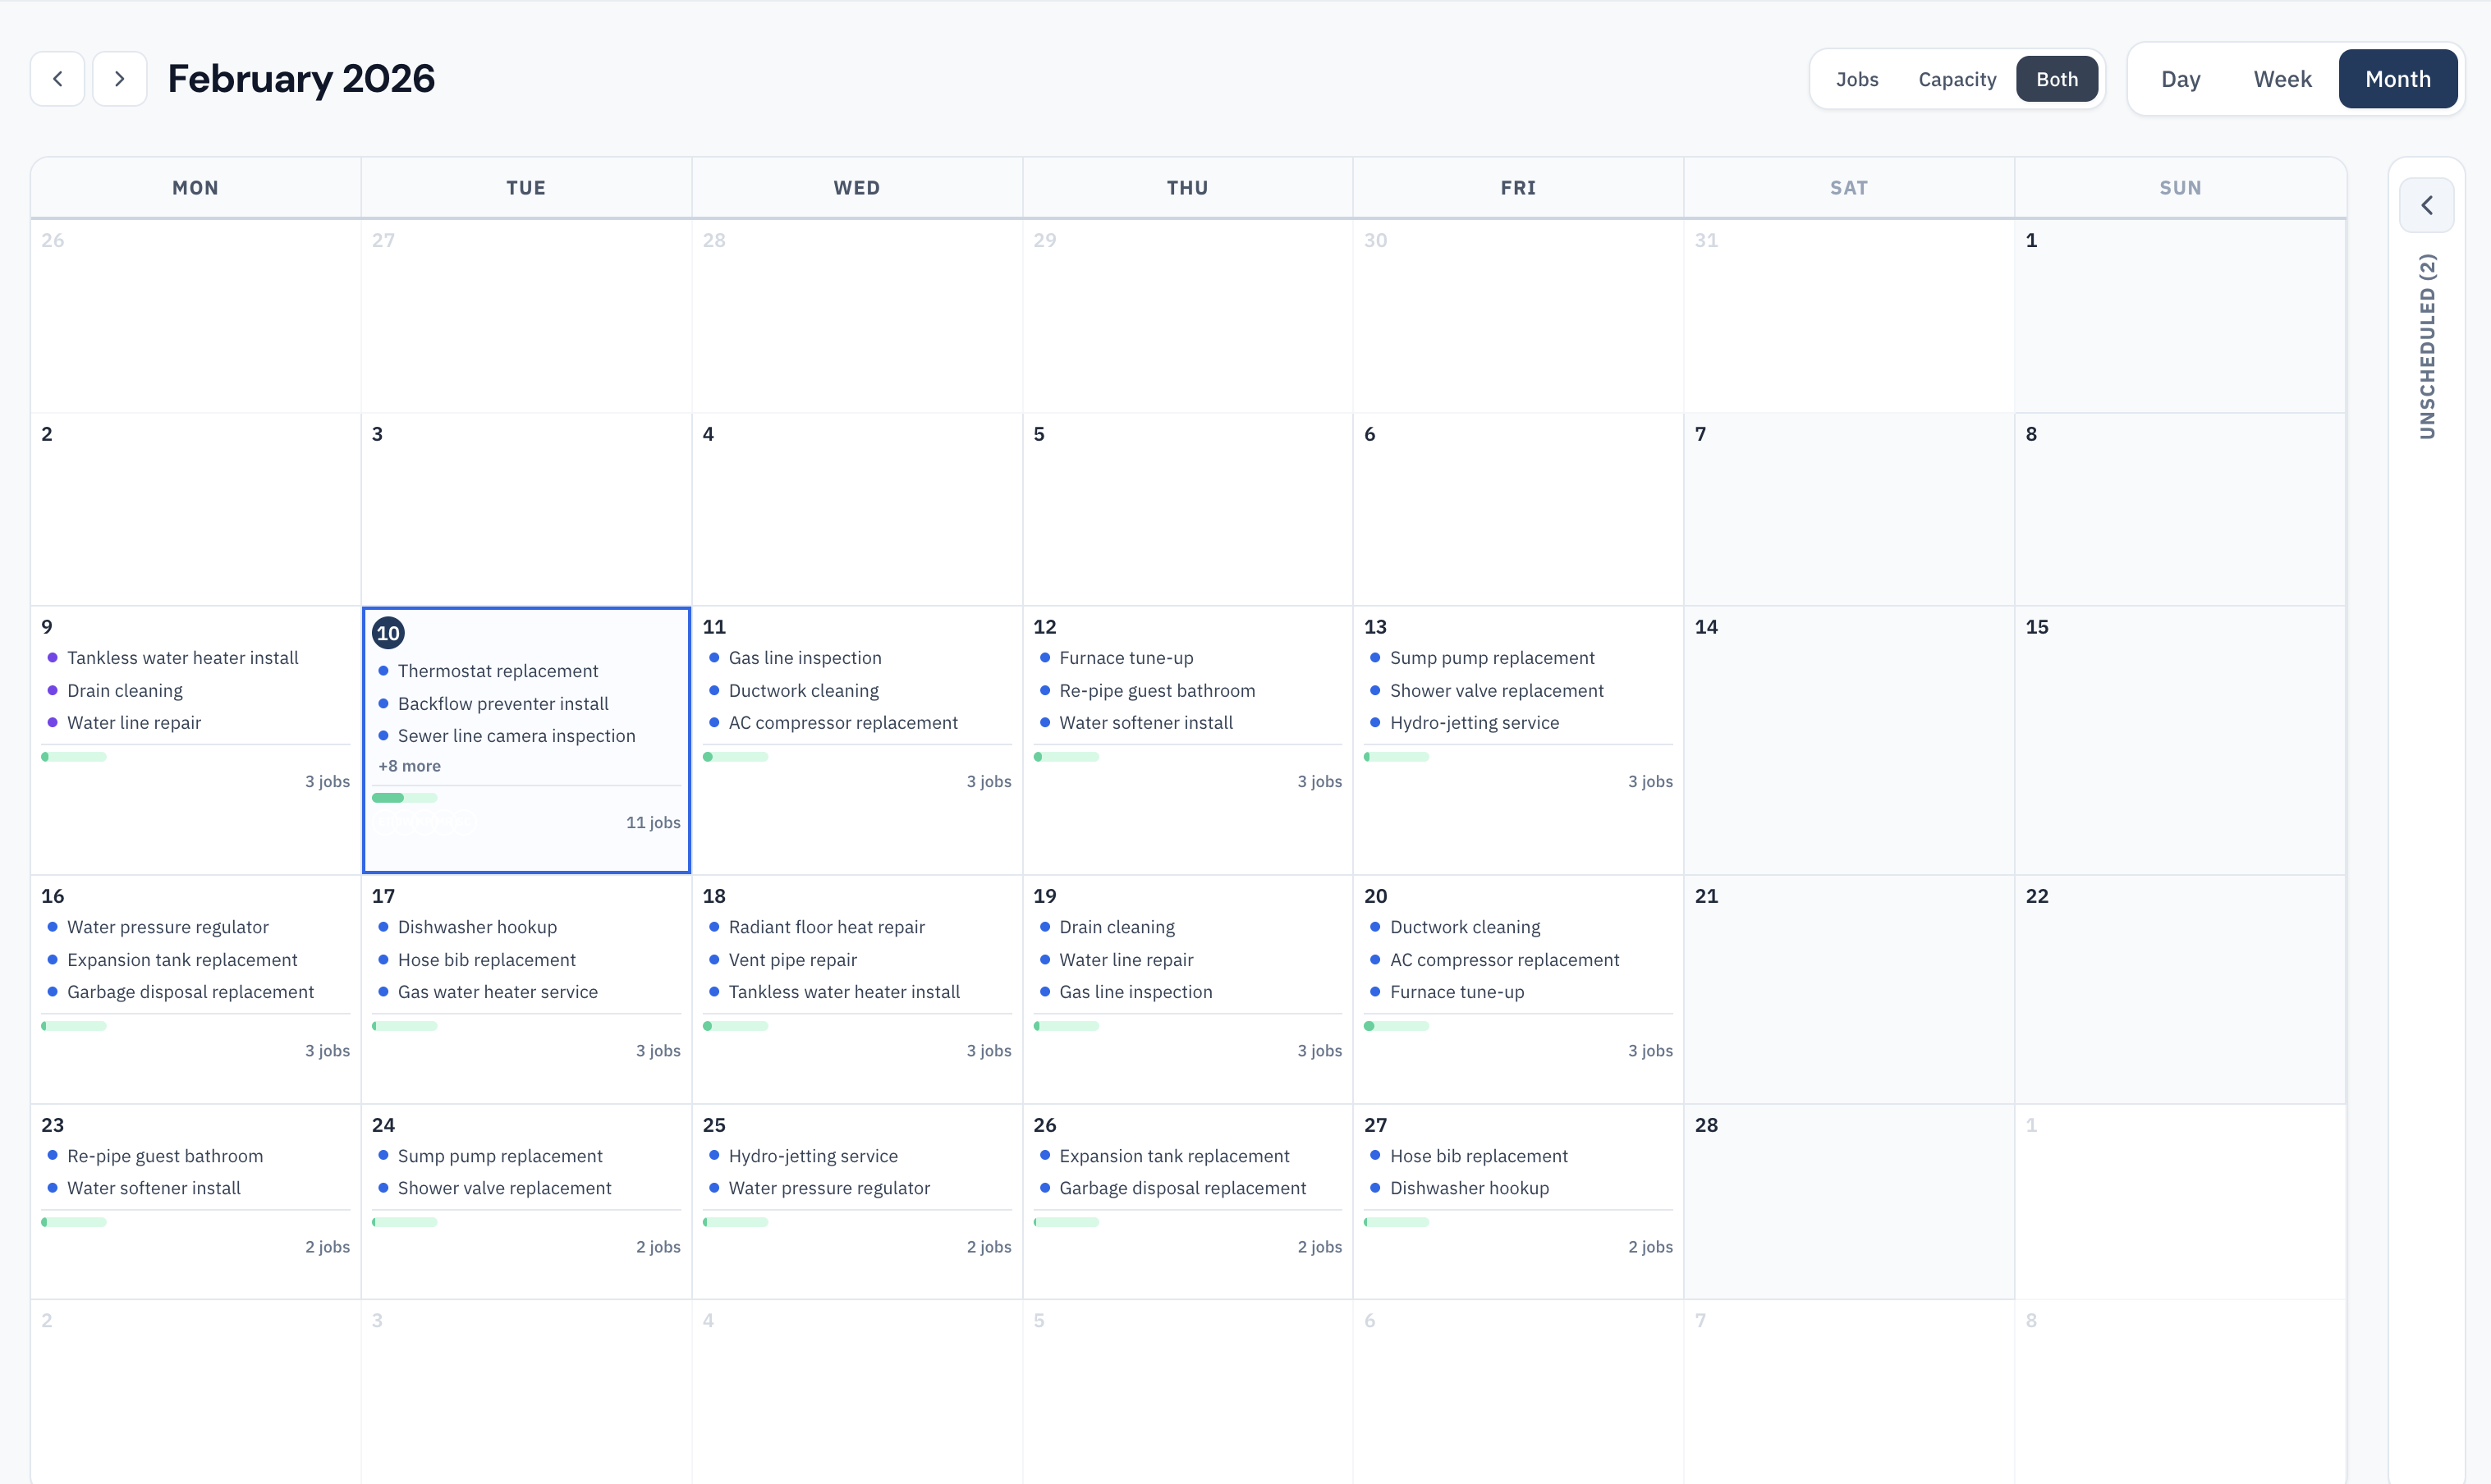Viewport: 2491px width, 1484px height.
Task: Select the Furnace tune-up job on February 12
Action: [1126, 657]
